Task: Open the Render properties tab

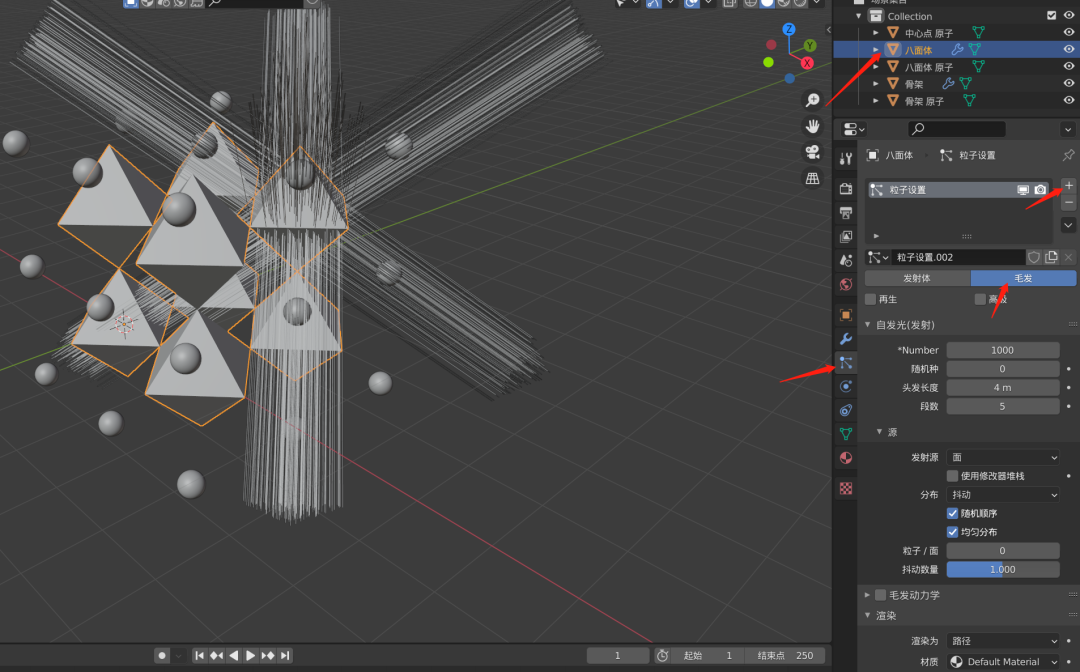Action: tap(846, 189)
